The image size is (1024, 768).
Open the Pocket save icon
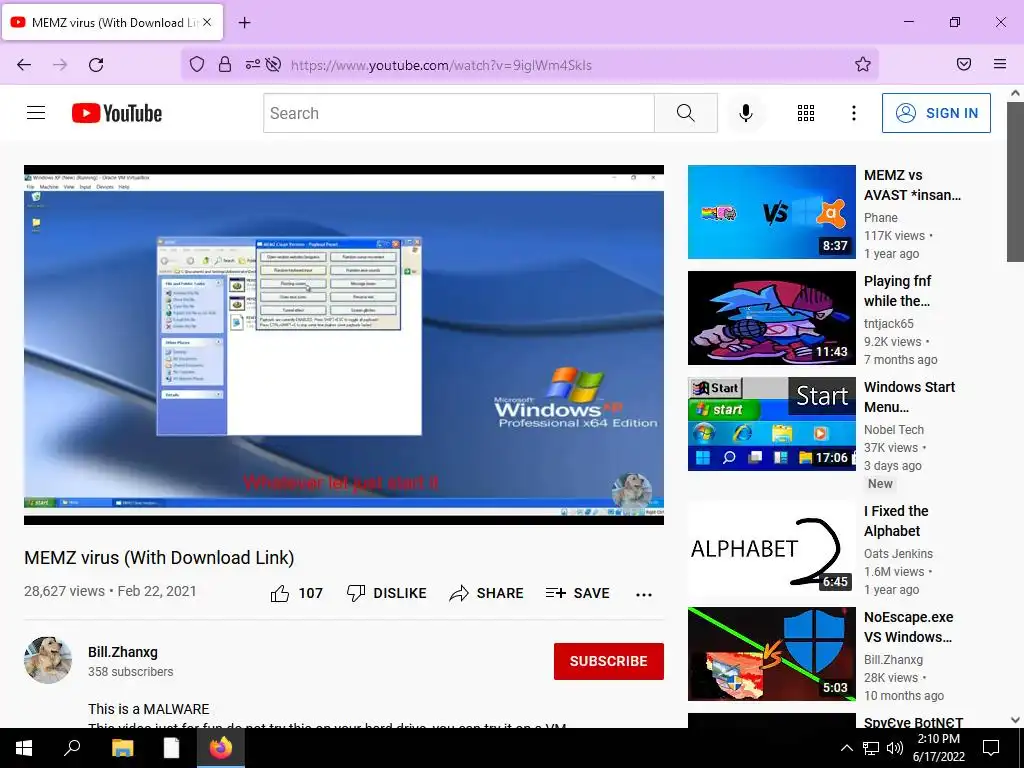coord(964,64)
